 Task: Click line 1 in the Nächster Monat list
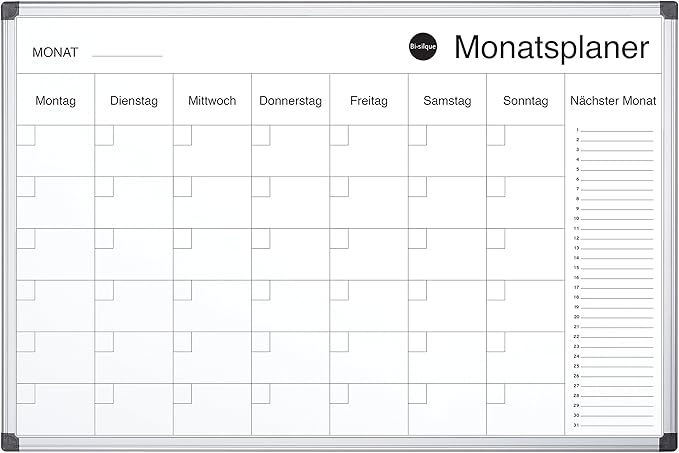(616, 130)
